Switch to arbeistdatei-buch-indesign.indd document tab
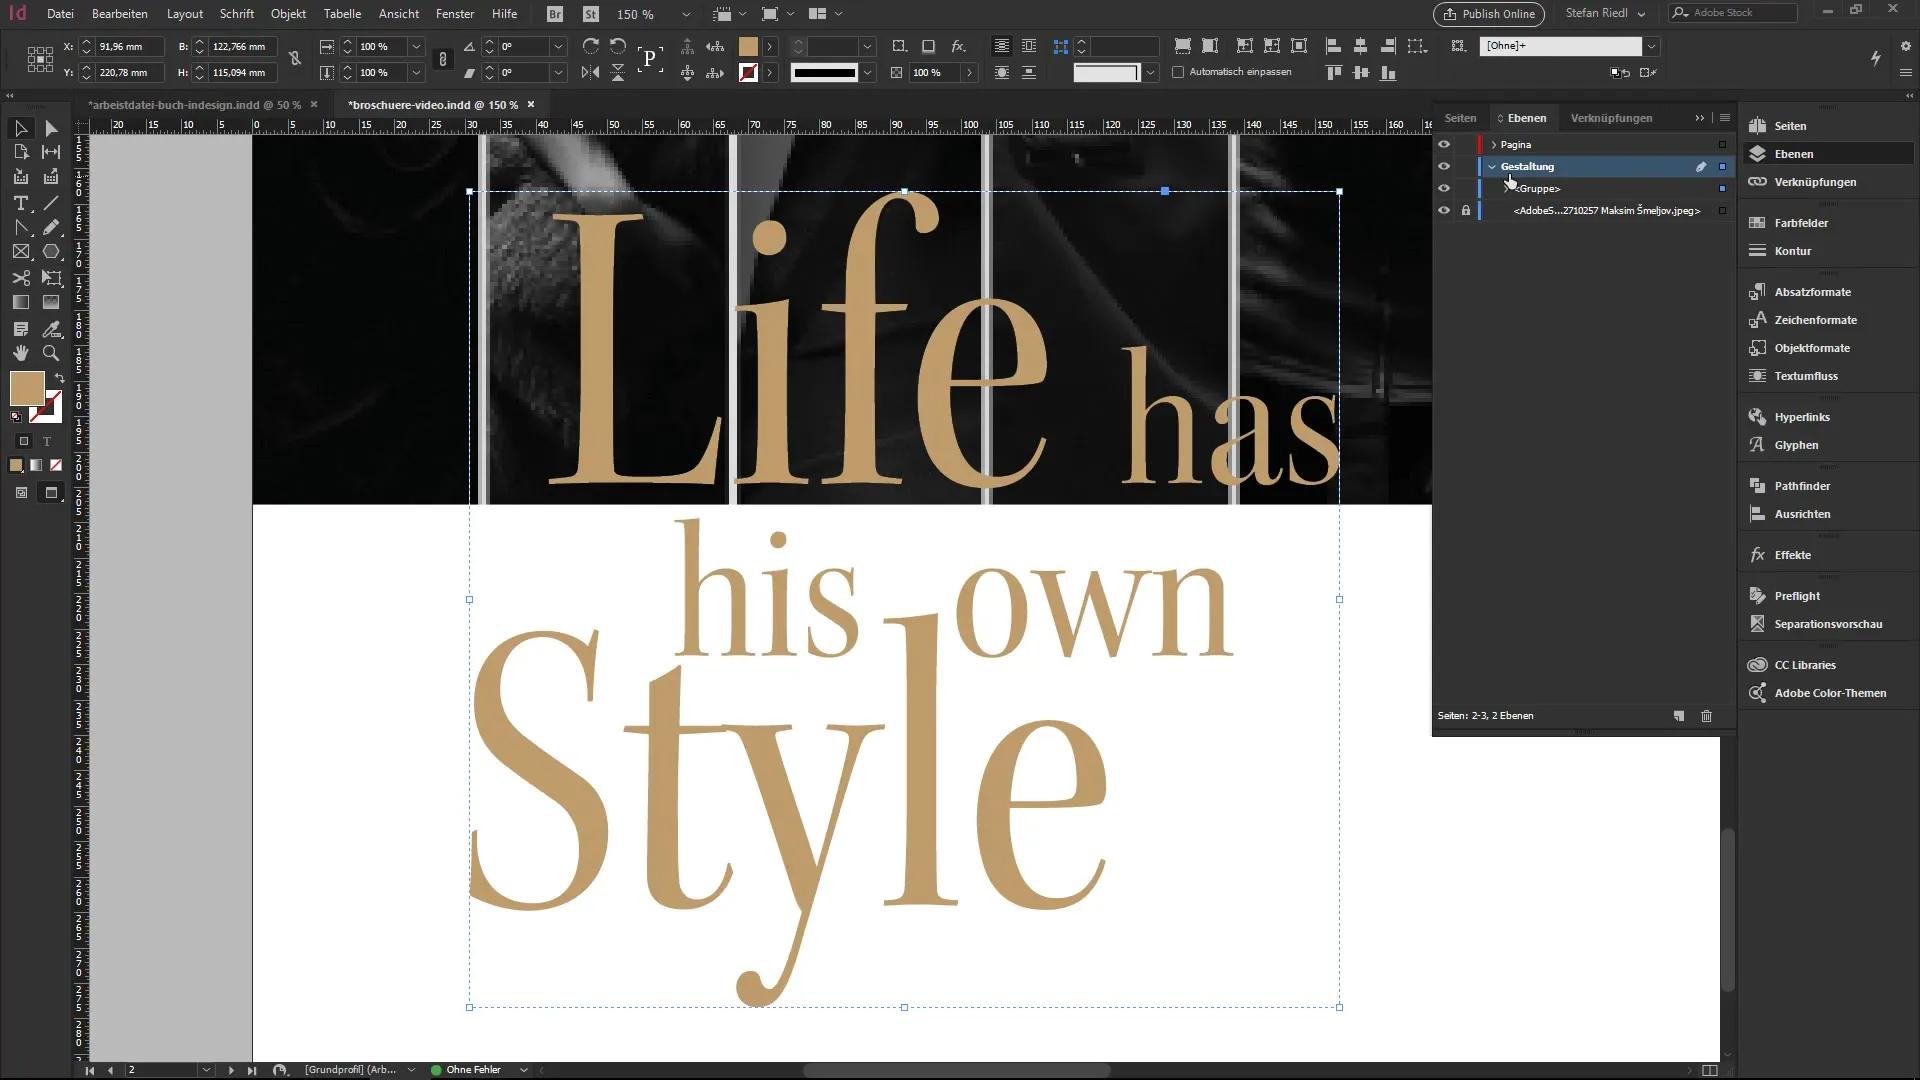Image resolution: width=1920 pixels, height=1080 pixels. [194, 105]
